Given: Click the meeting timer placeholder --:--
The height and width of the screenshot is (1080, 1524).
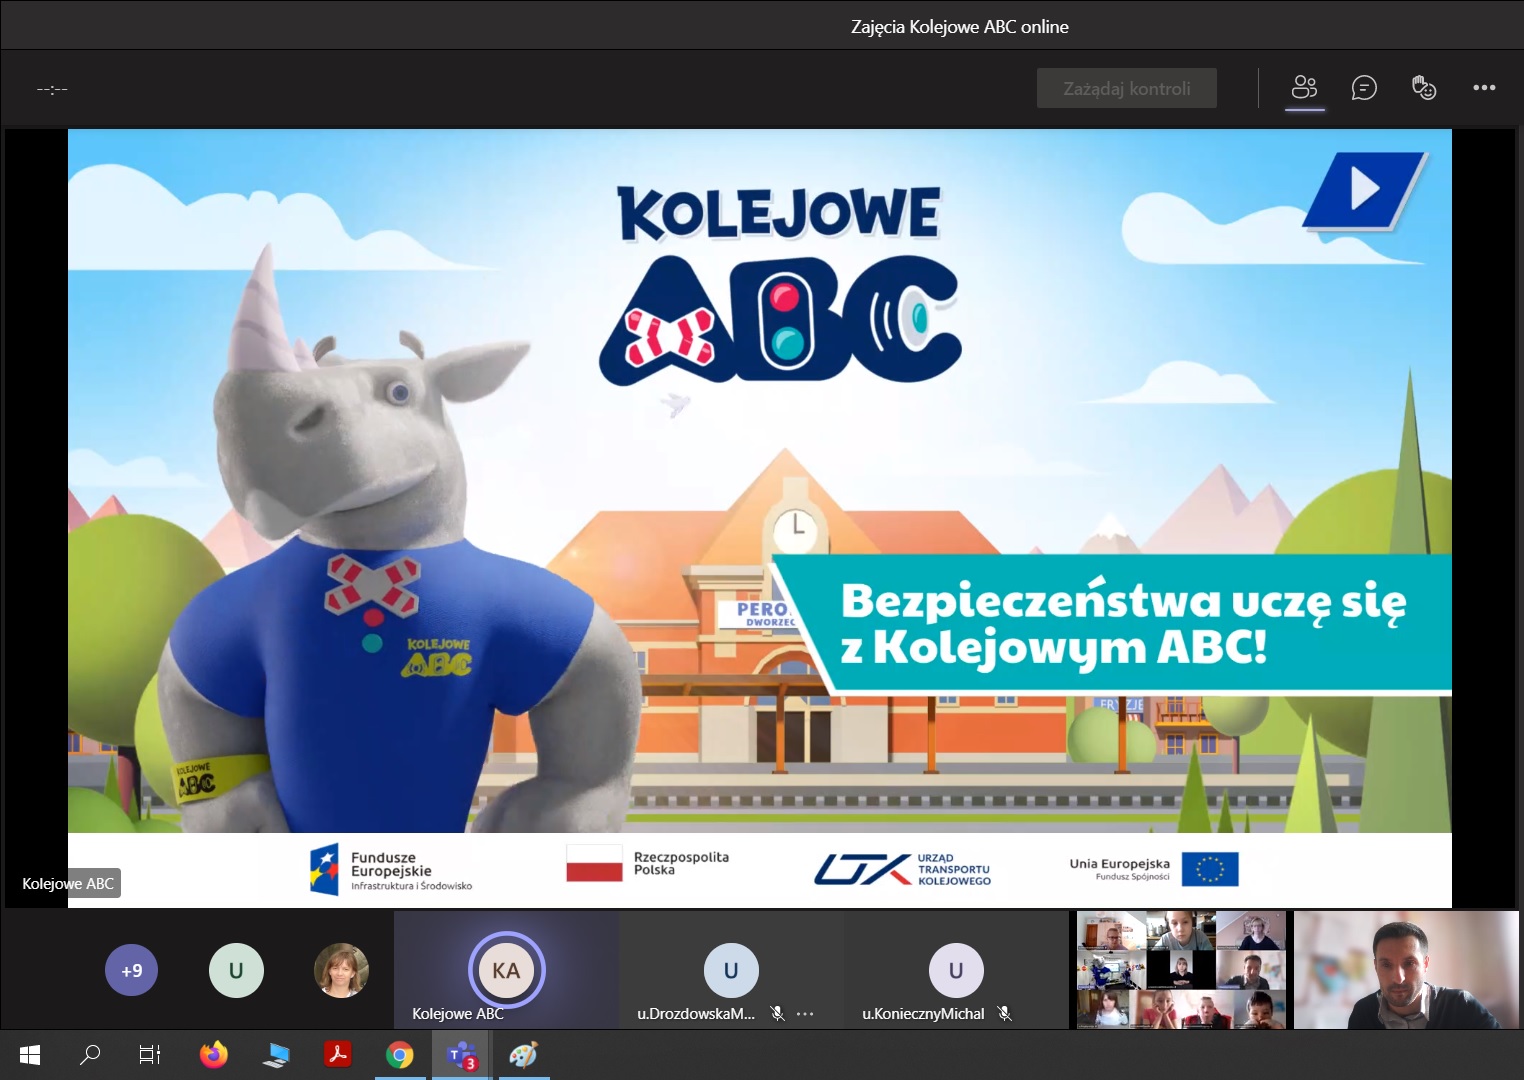Looking at the screenshot, I should pyautogui.click(x=52, y=89).
